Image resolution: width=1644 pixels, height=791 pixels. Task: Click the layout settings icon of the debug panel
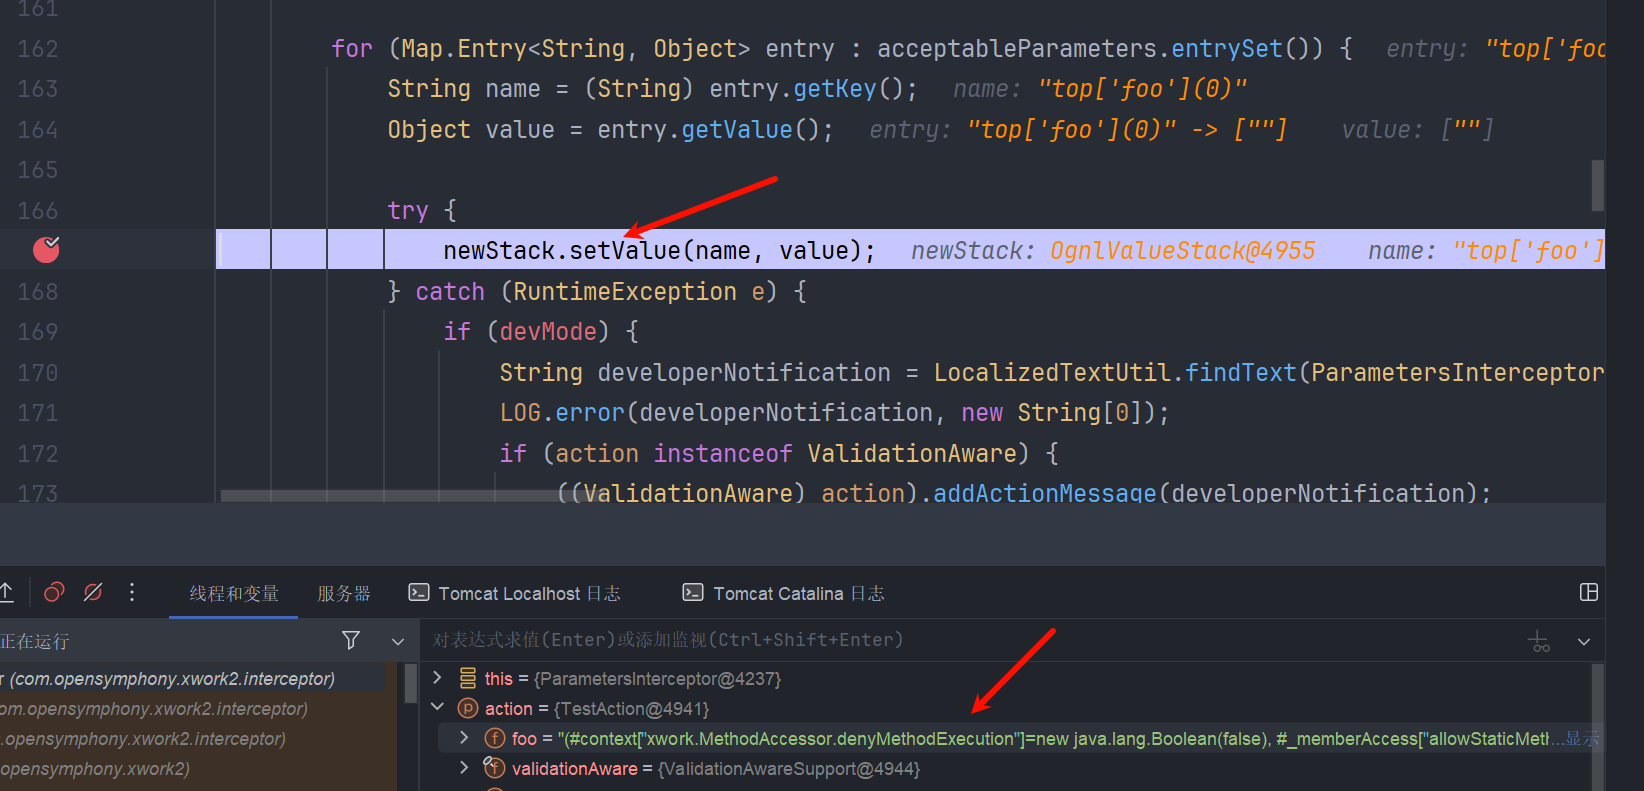tap(1588, 592)
